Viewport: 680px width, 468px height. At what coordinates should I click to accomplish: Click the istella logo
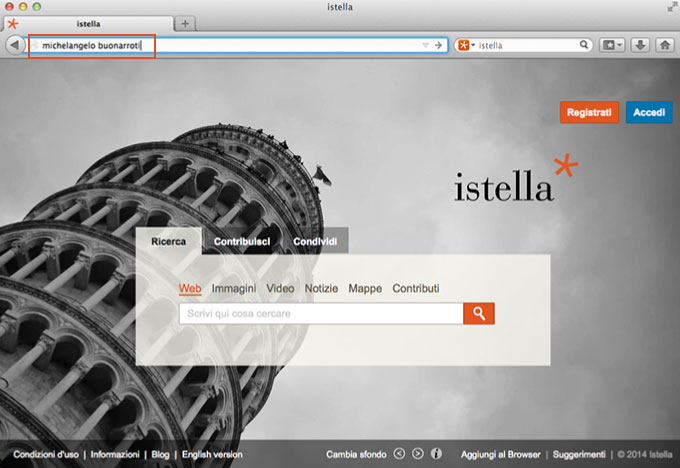click(x=516, y=178)
